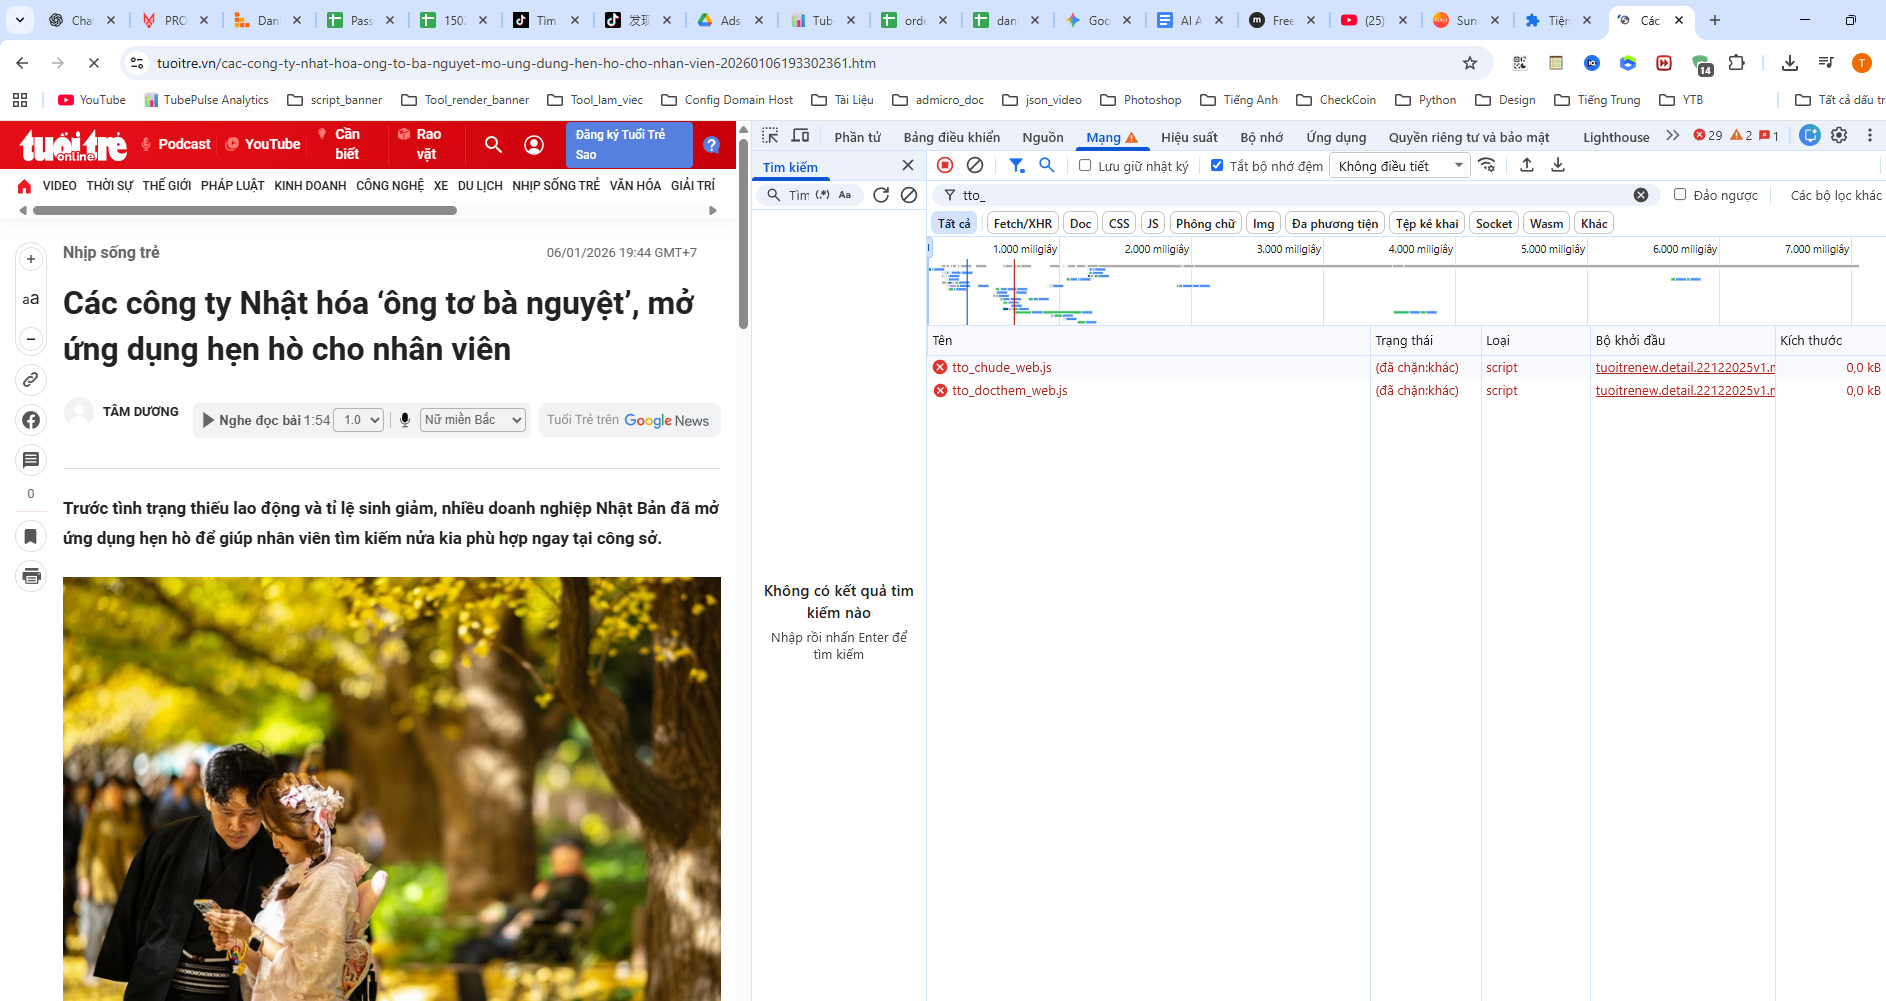Open DevTools settings gear
The width and height of the screenshot is (1886, 1001).
1840,136
